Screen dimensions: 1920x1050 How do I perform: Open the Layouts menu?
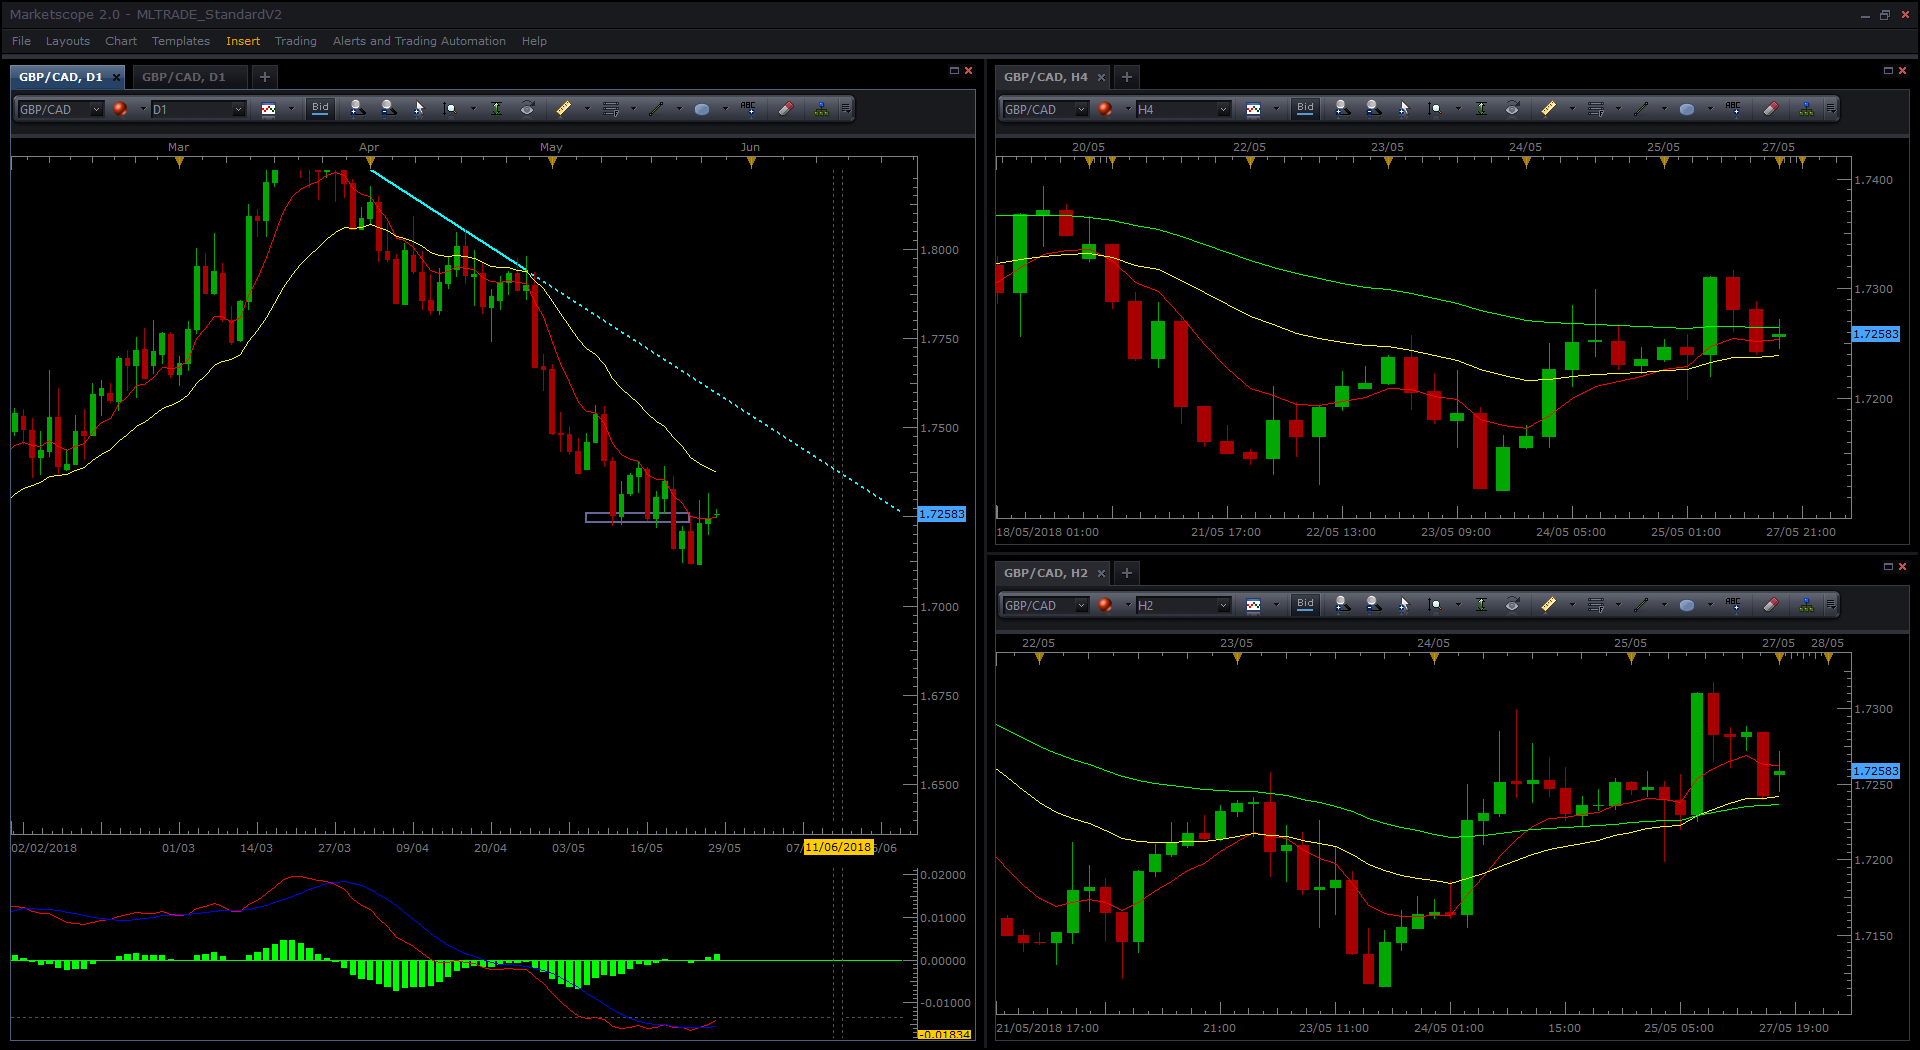pos(67,41)
